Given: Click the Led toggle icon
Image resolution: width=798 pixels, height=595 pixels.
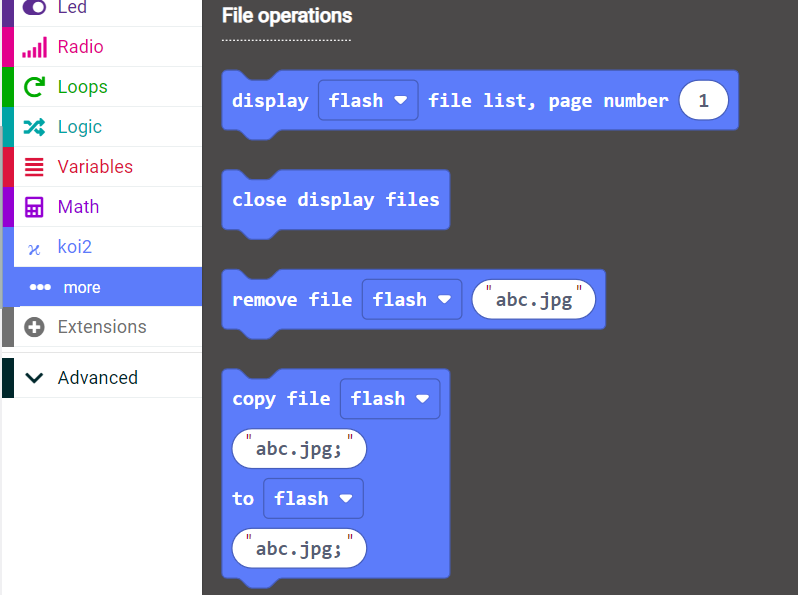Looking at the screenshot, I should [34, 8].
